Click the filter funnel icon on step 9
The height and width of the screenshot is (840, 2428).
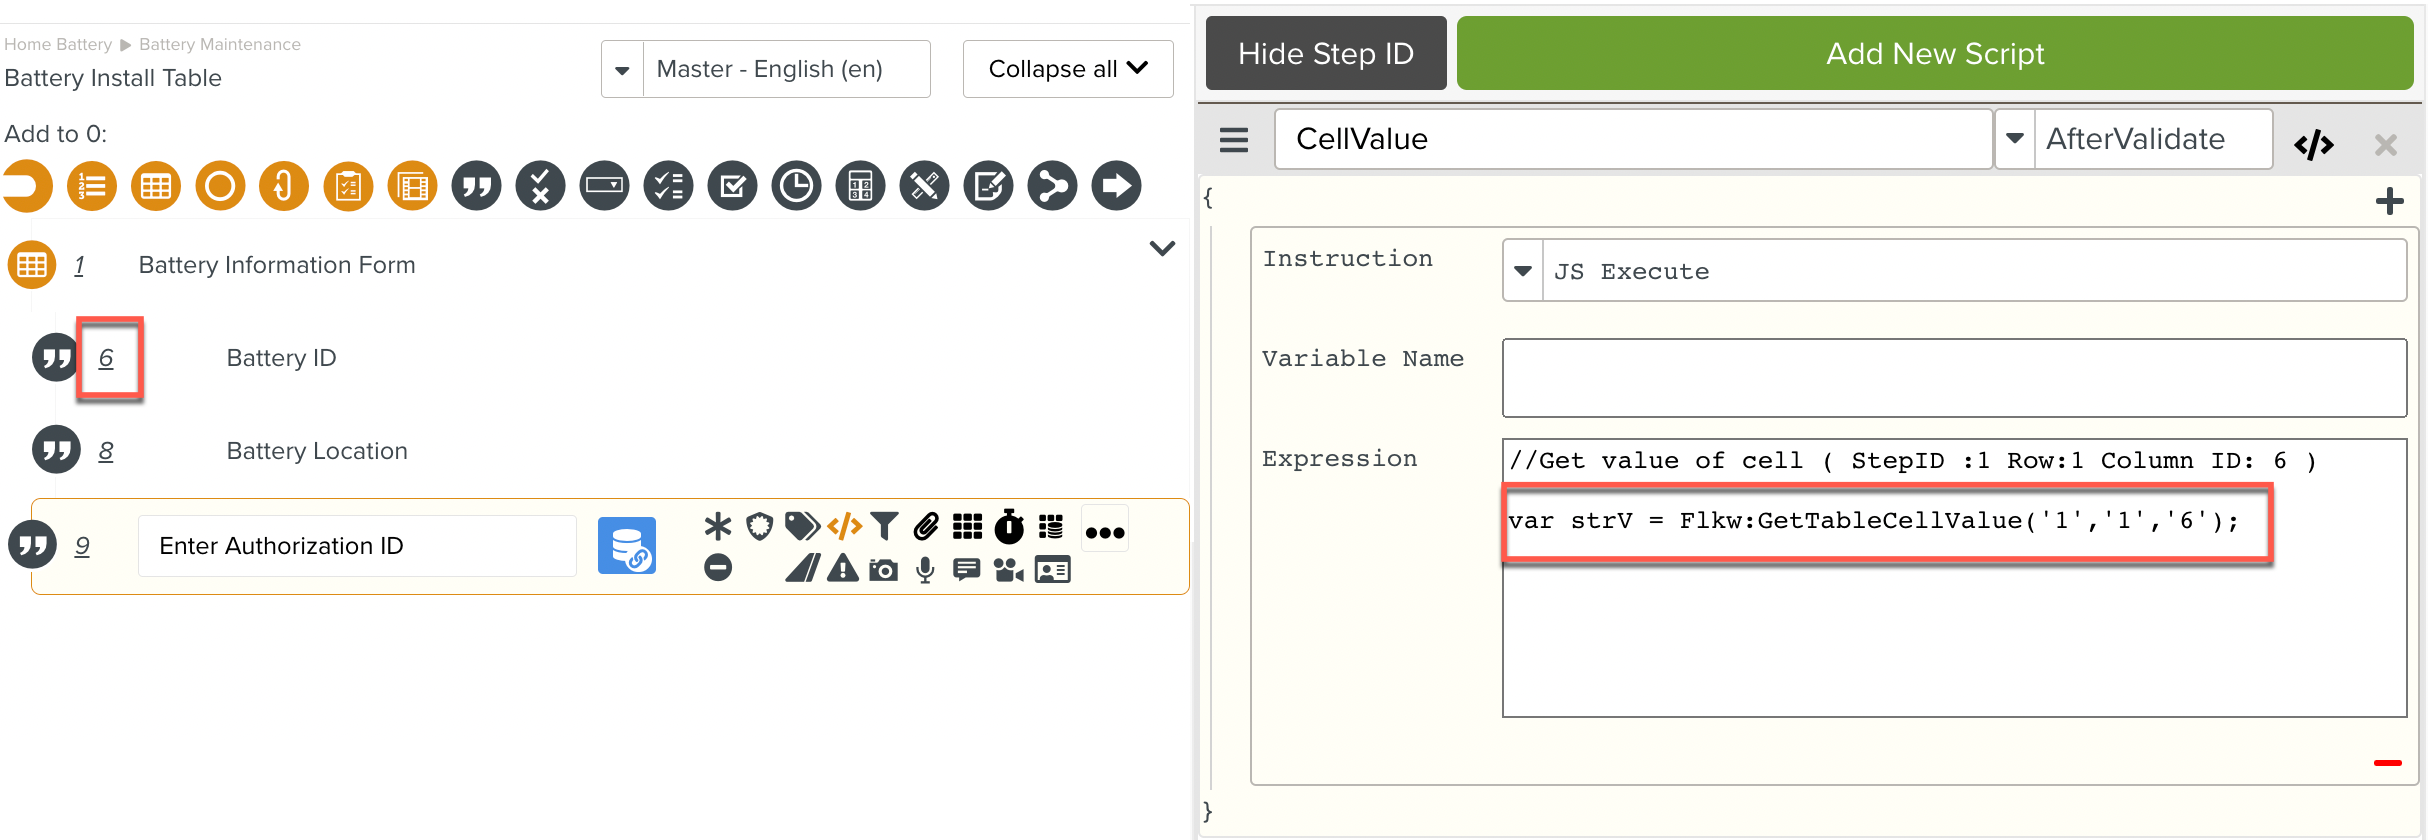pyautogui.click(x=884, y=526)
